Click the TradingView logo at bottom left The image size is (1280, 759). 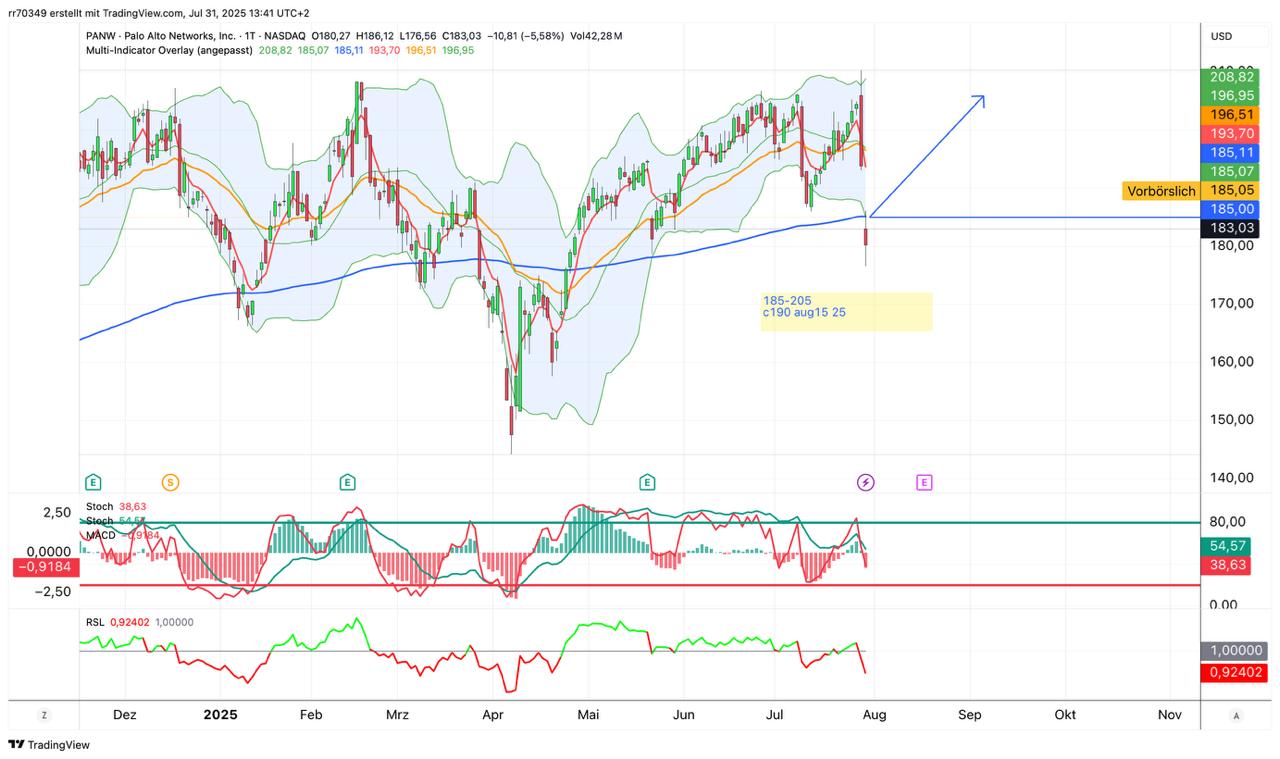(x=49, y=745)
